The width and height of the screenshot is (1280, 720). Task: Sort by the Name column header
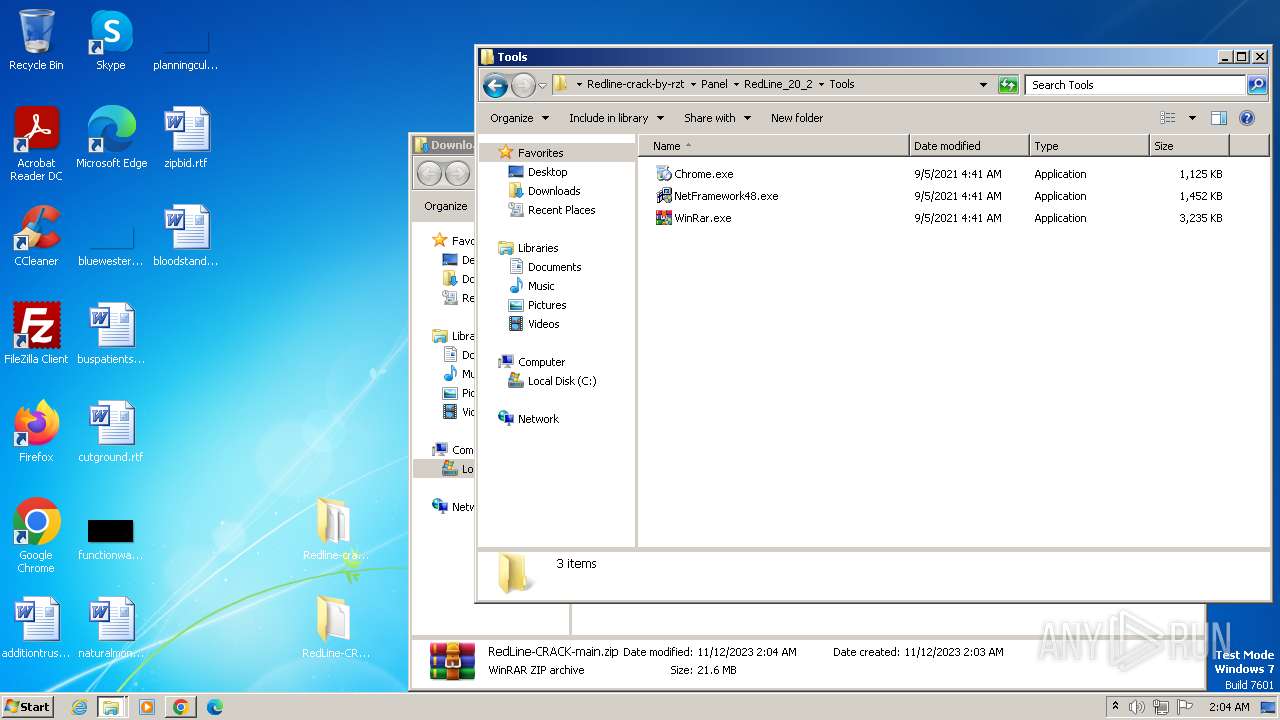pos(774,146)
